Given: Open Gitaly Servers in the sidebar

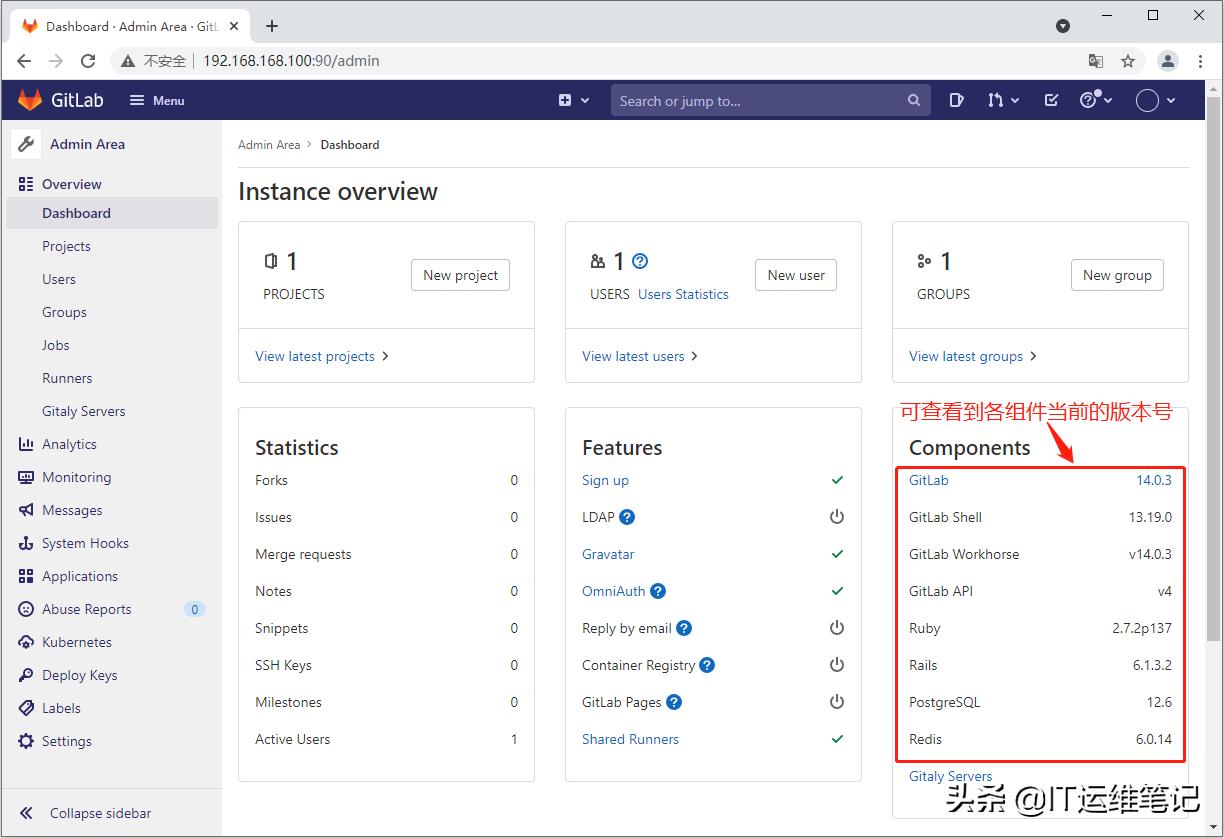Looking at the screenshot, I should pos(84,411).
